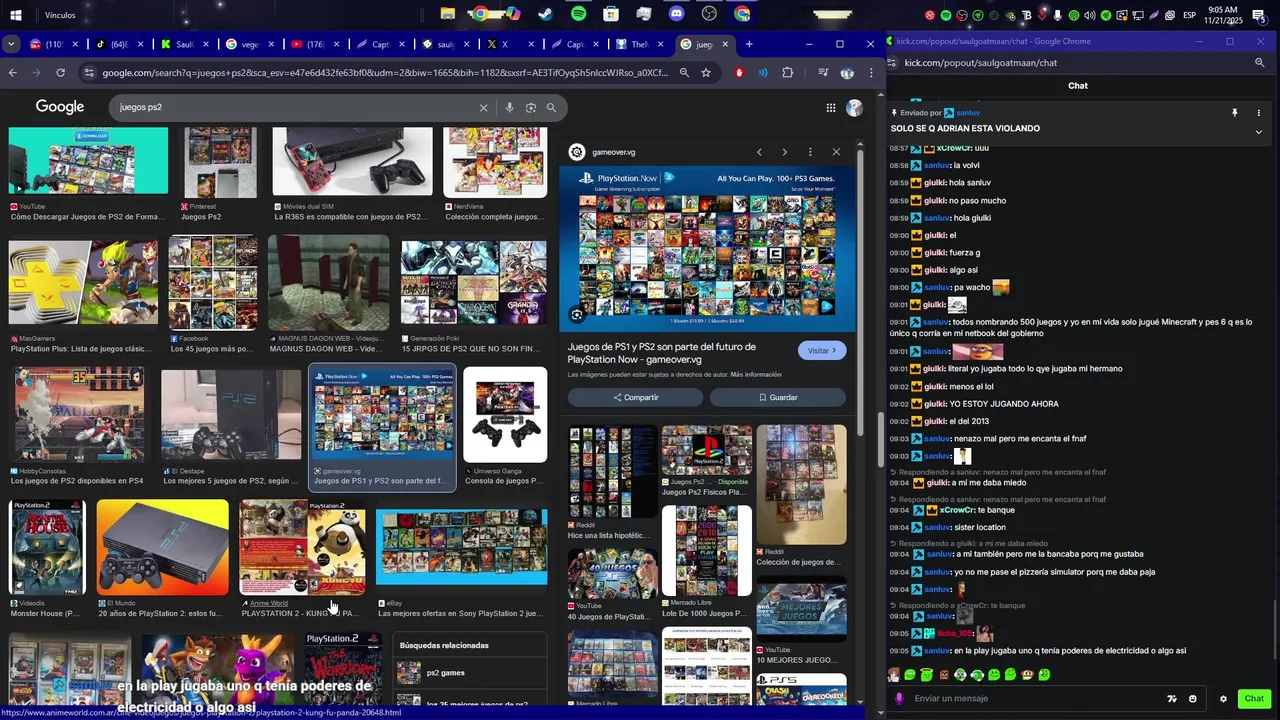1280x720 pixels.
Task: Open the ESP language indicator in tray
Action: 1189,15
